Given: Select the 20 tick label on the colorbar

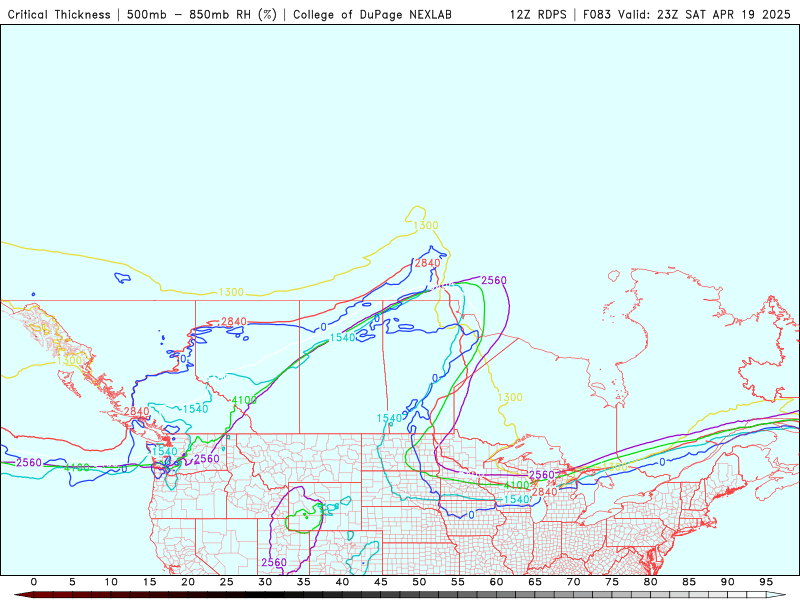Looking at the screenshot, I should 188,582.
